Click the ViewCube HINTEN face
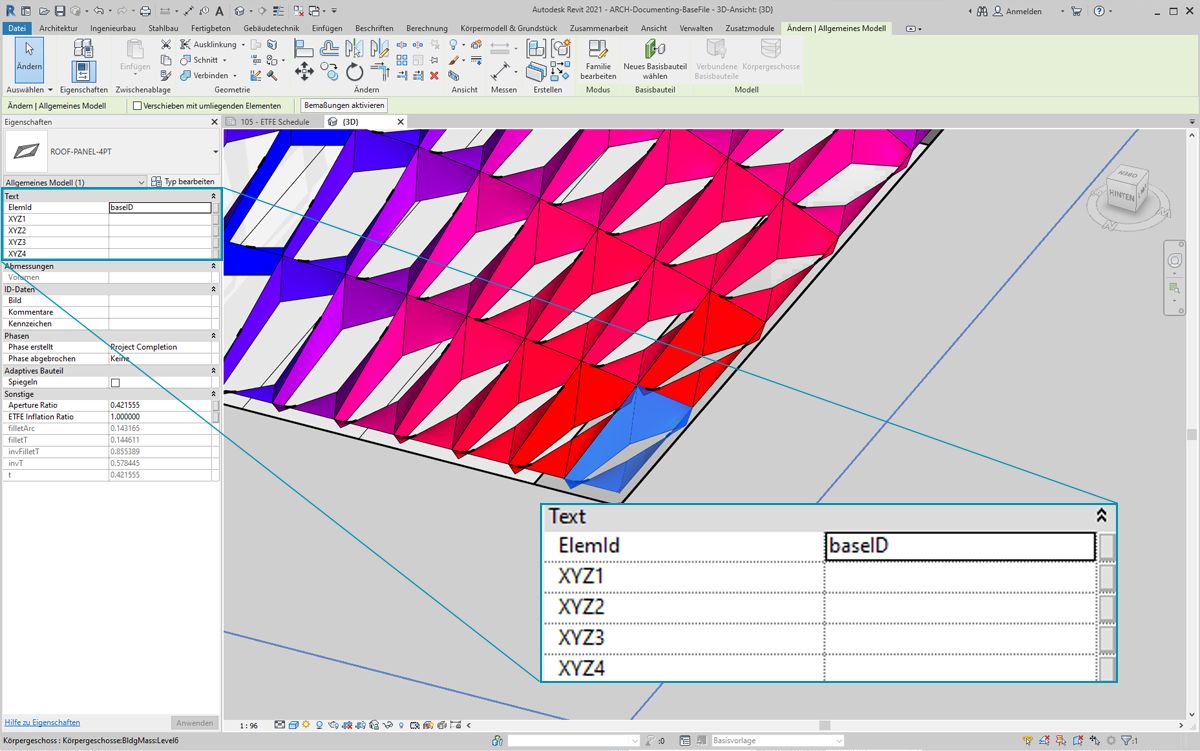Image resolution: width=1200 pixels, height=751 pixels. 1122,197
